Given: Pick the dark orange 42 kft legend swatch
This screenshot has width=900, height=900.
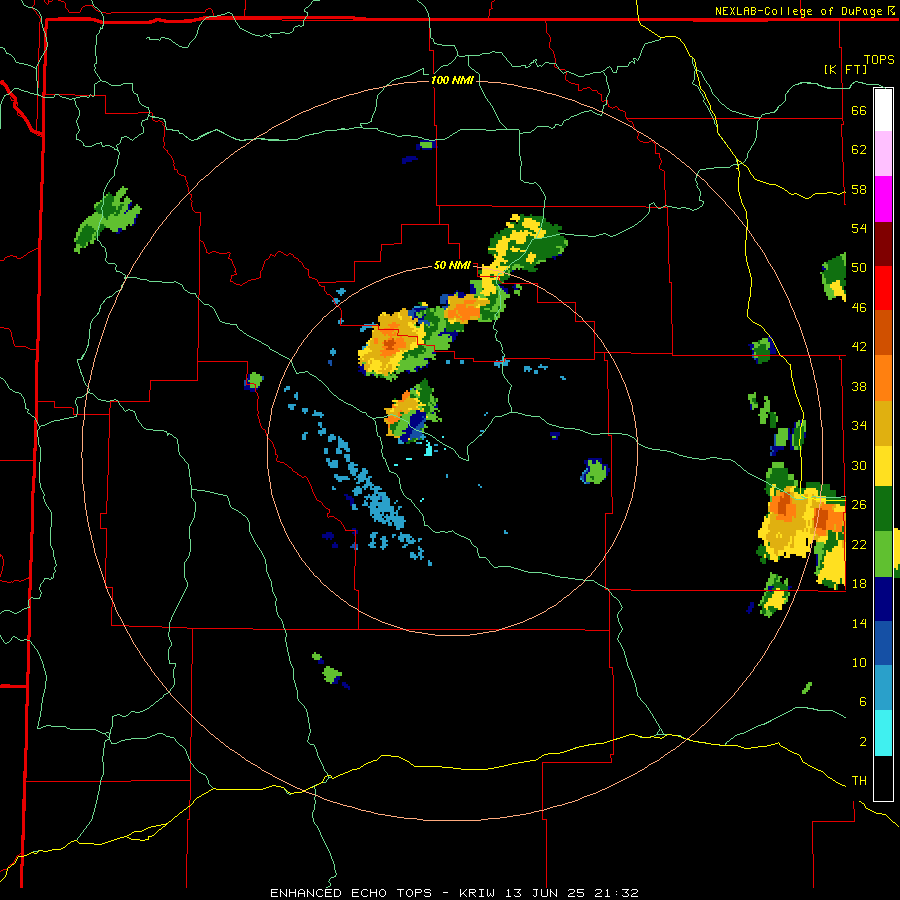Looking at the screenshot, I should pyautogui.click(x=883, y=332).
